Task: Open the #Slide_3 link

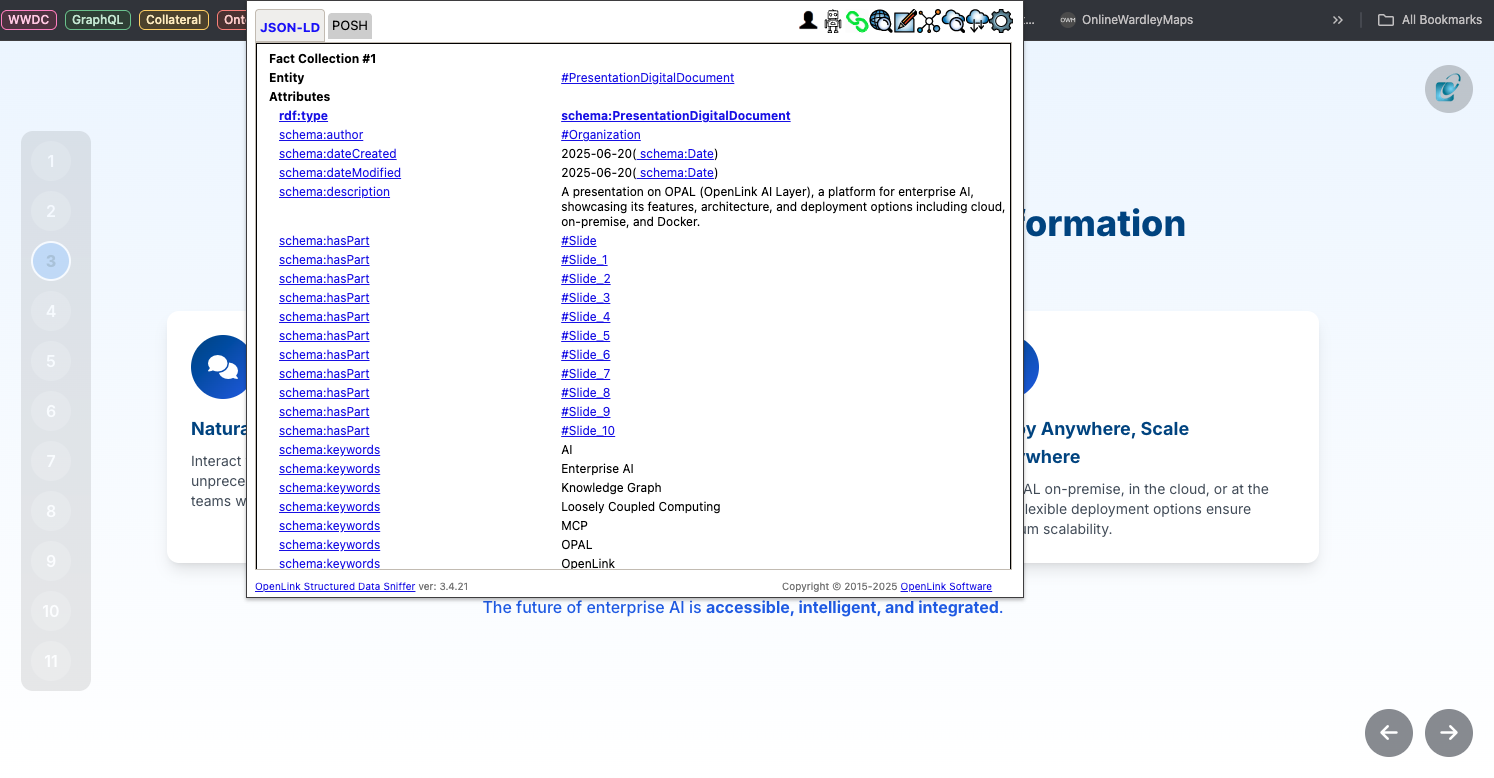Action: (586, 298)
